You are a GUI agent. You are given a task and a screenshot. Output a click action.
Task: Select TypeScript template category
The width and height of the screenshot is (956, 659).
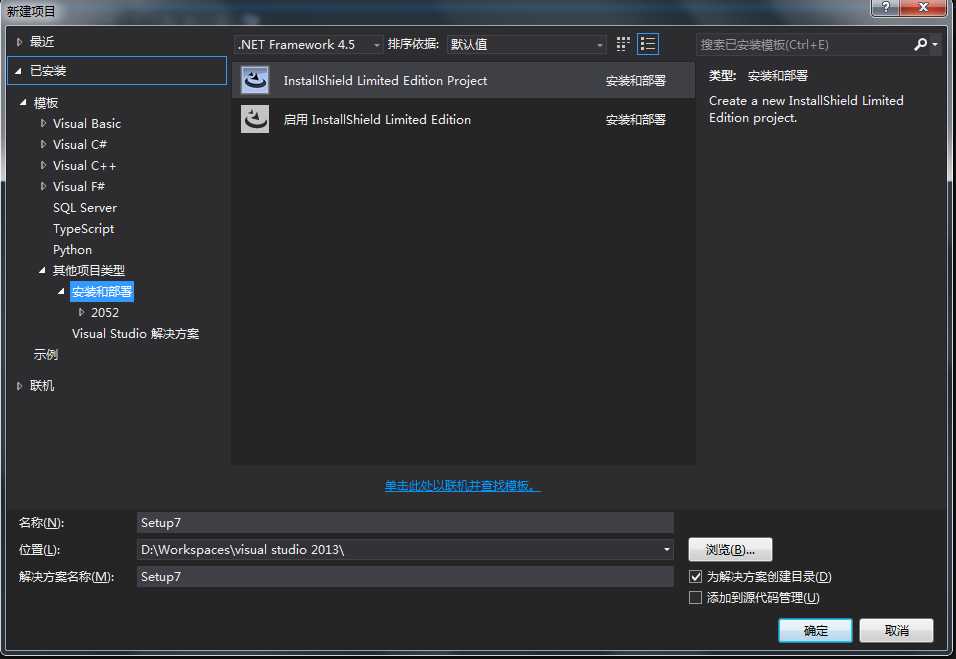[84, 229]
